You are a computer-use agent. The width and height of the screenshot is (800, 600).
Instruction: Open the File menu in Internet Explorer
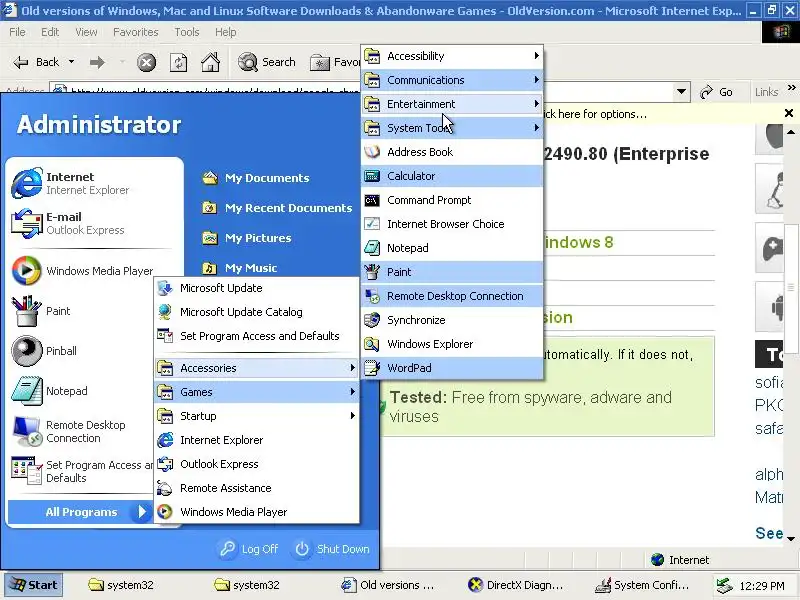pos(17,32)
